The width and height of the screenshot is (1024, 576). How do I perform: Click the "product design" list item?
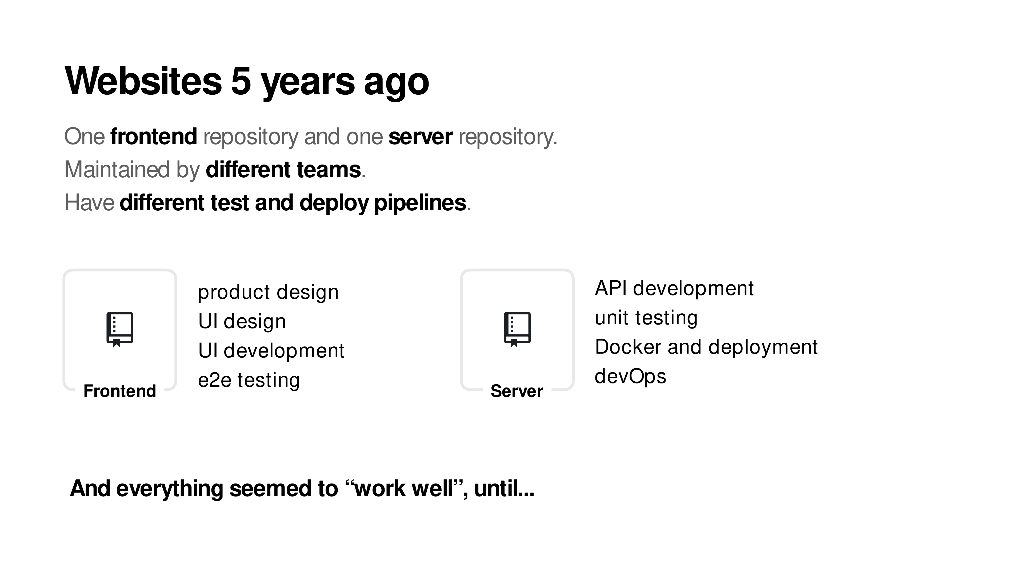coord(268,292)
